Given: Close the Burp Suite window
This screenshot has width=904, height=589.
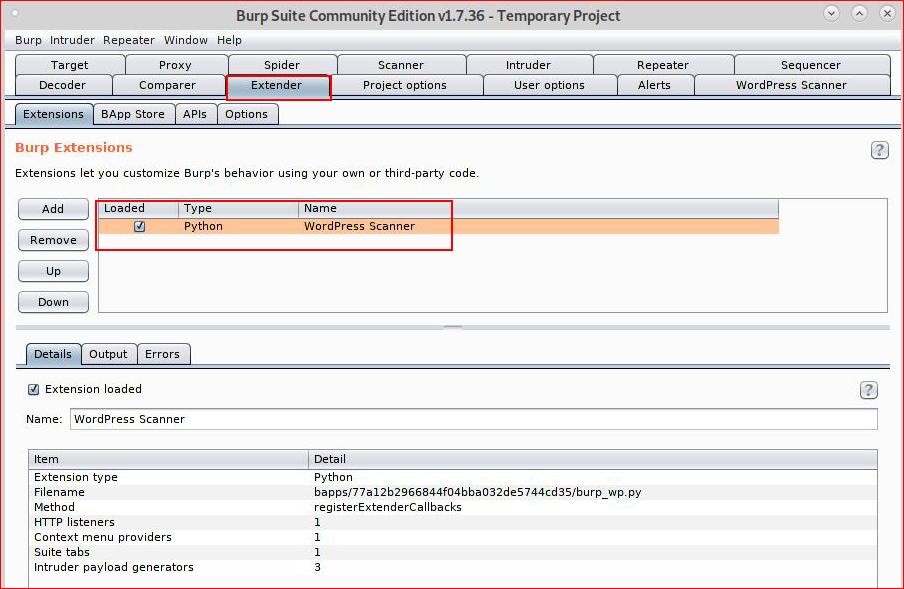Looking at the screenshot, I should 887,13.
